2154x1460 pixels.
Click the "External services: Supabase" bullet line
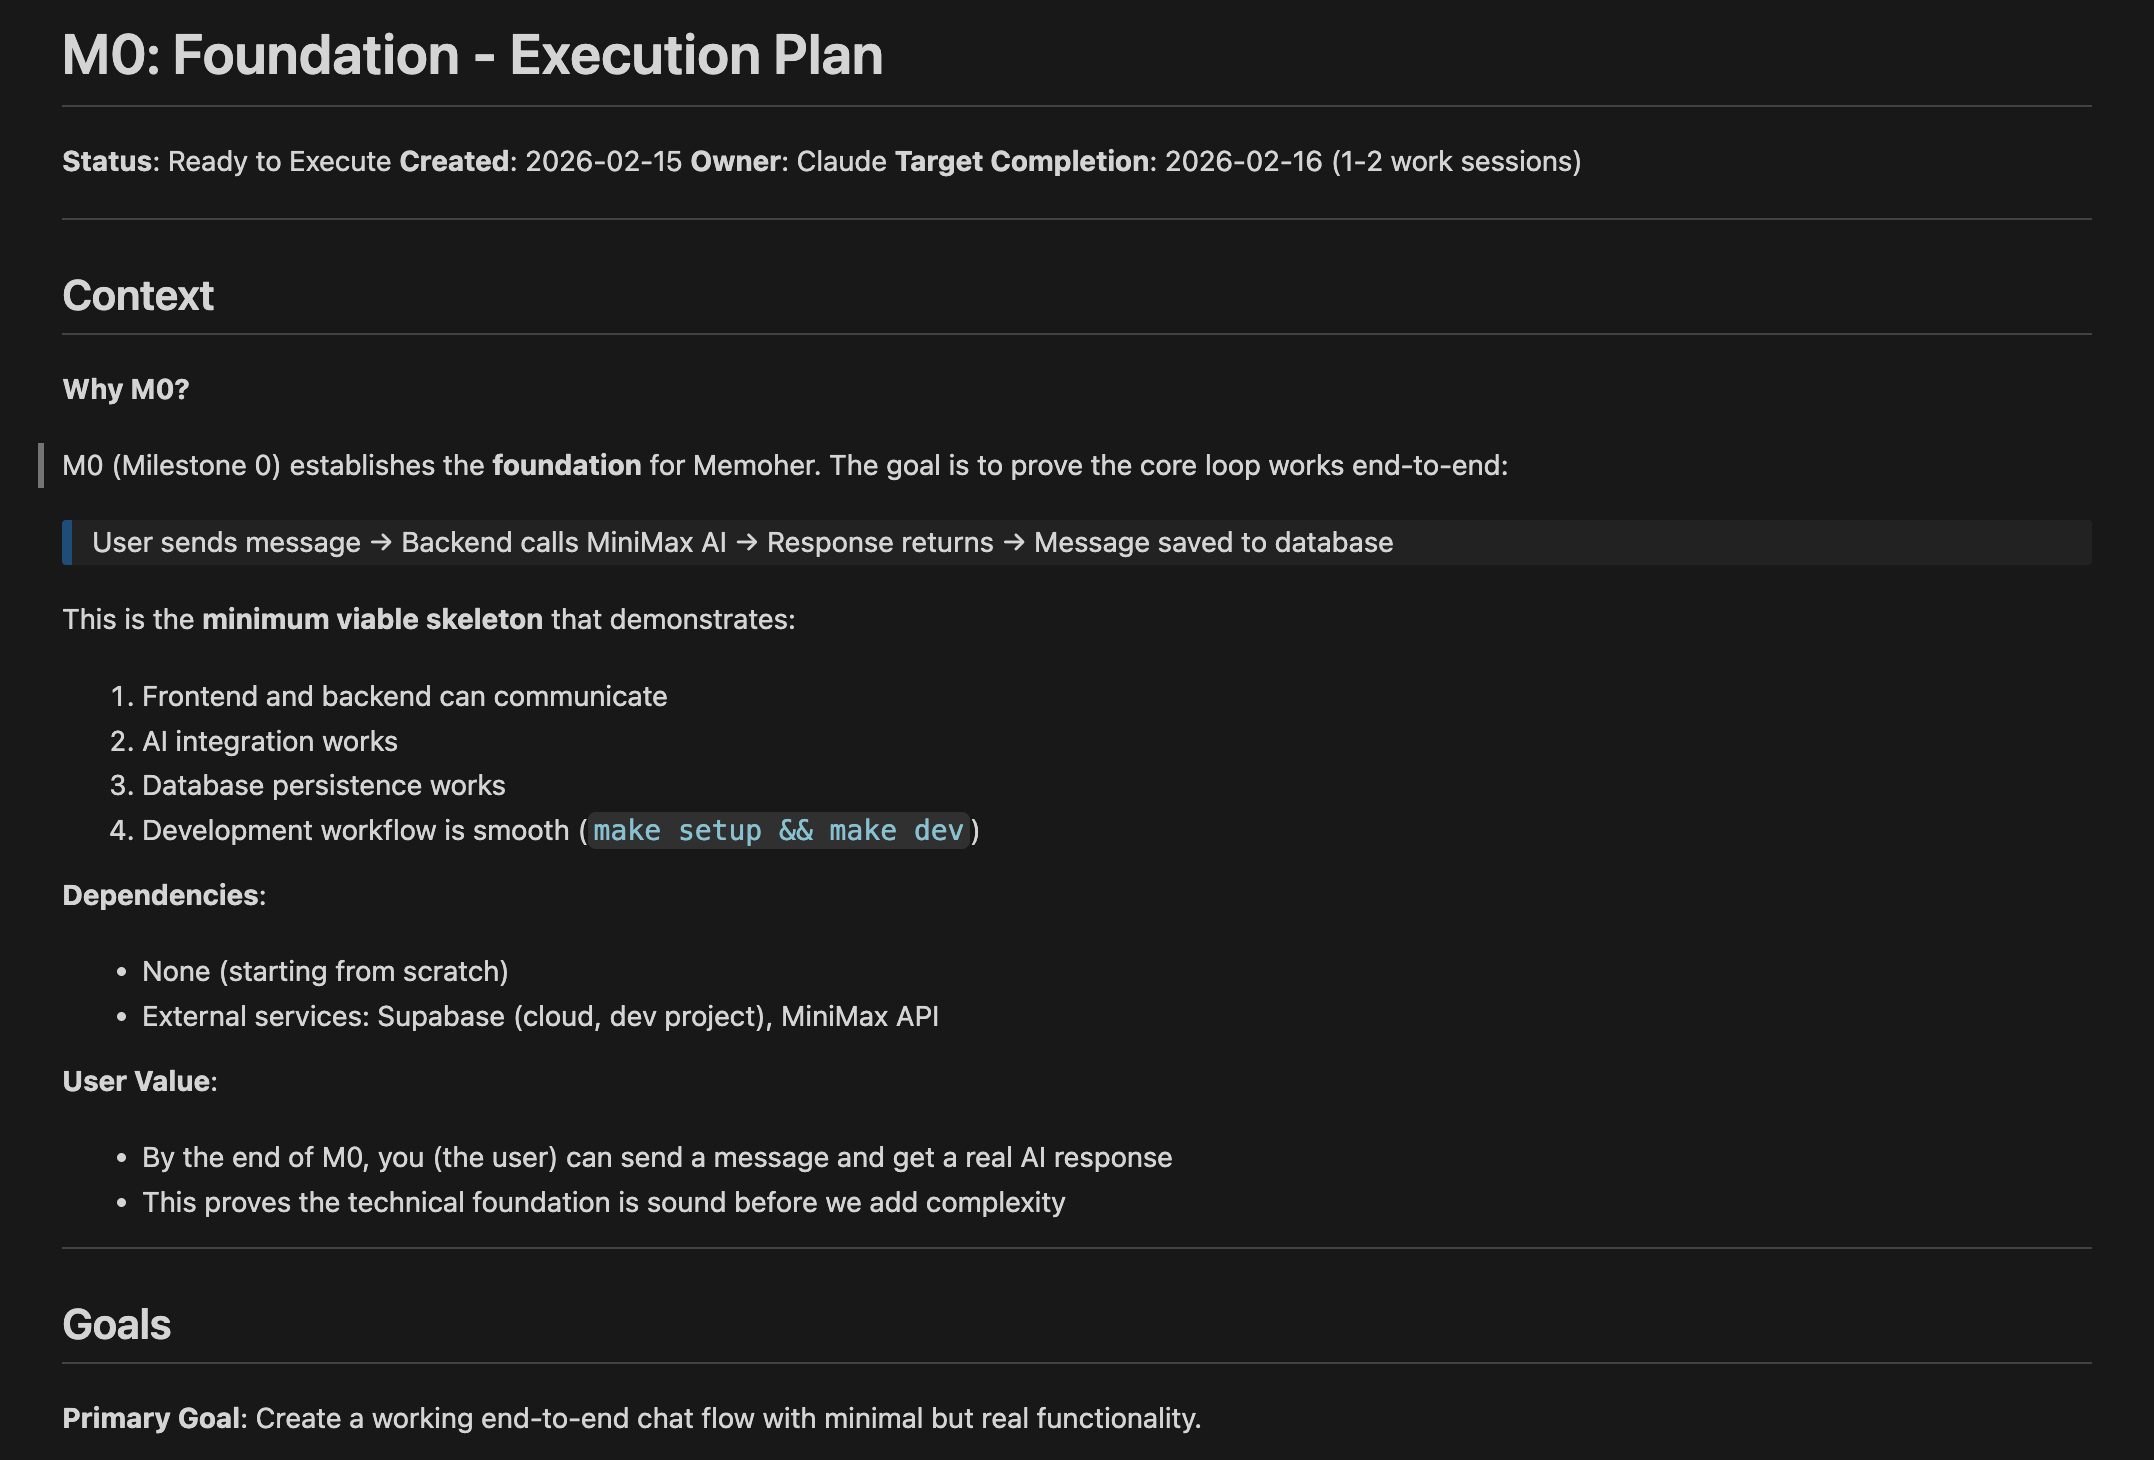540,1016
